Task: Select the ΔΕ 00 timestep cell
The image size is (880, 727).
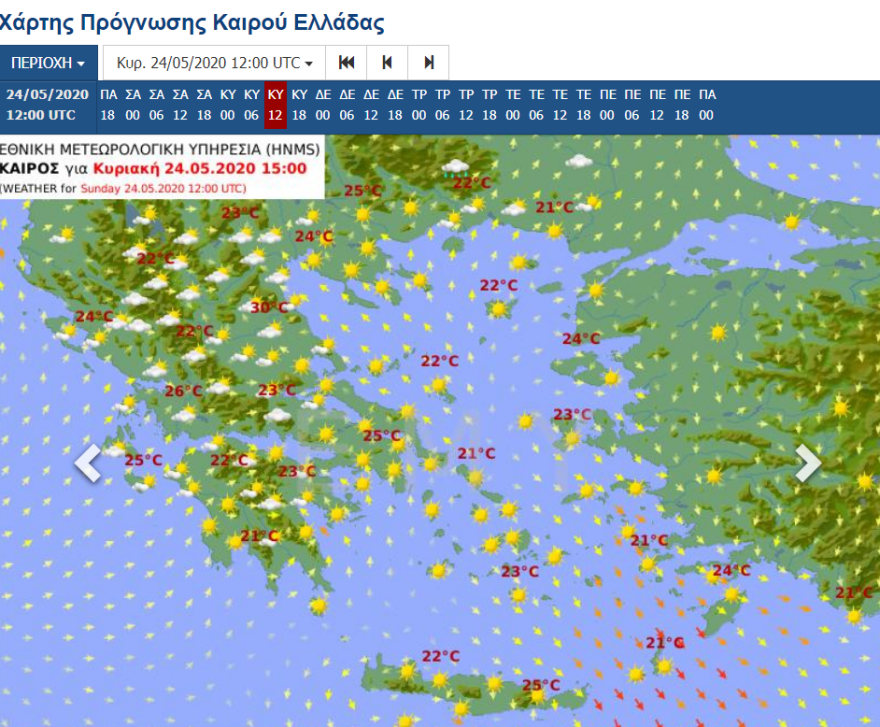Action: [x=320, y=105]
